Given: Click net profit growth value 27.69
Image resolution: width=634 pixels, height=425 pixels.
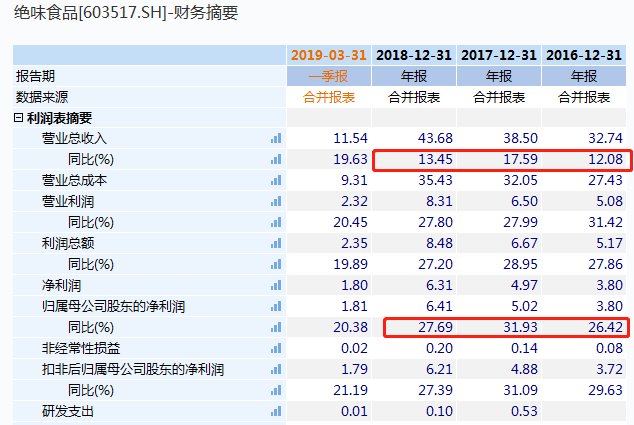Looking at the screenshot, I should coord(435,328).
